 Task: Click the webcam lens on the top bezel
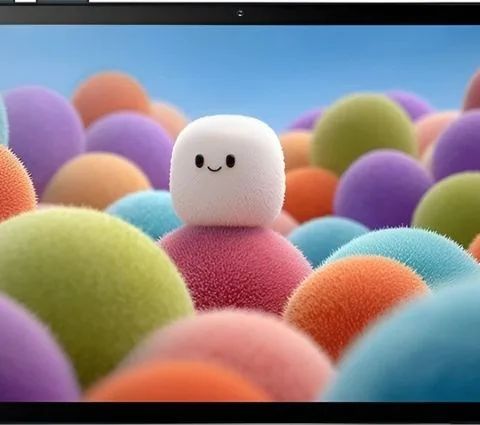(x=240, y=13)
